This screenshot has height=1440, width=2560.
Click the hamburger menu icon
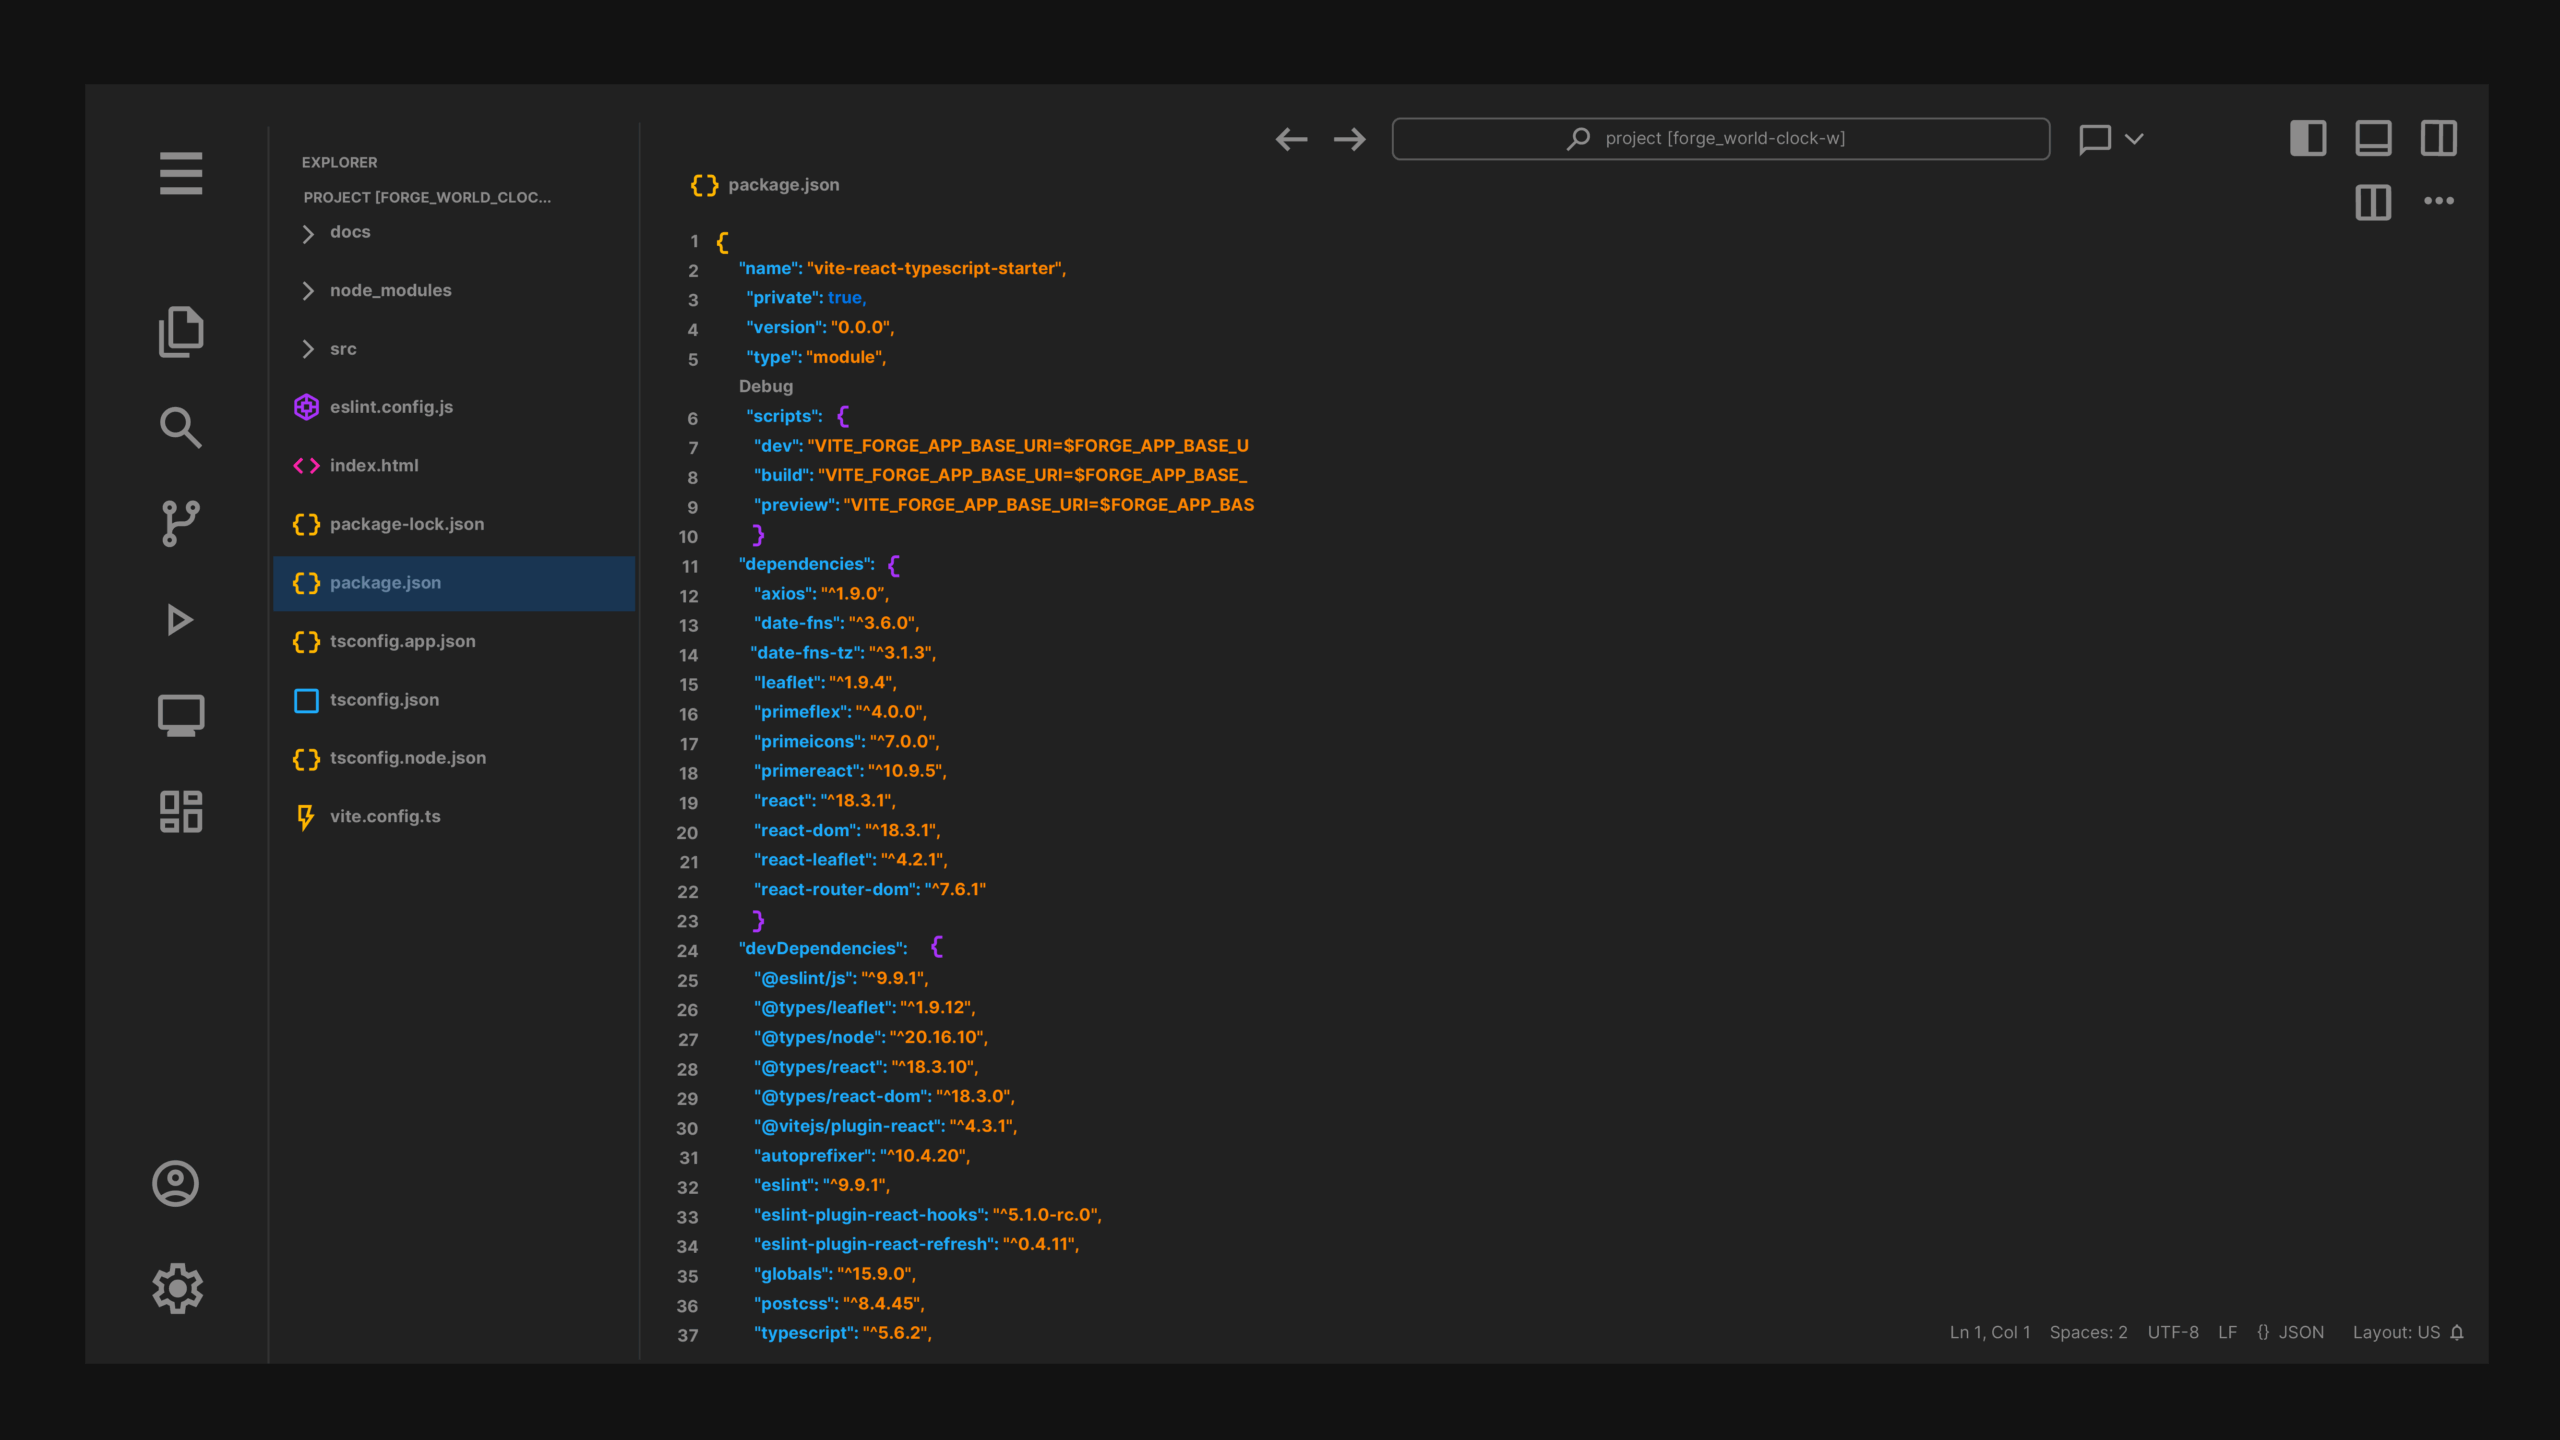(x=181, y=174)
